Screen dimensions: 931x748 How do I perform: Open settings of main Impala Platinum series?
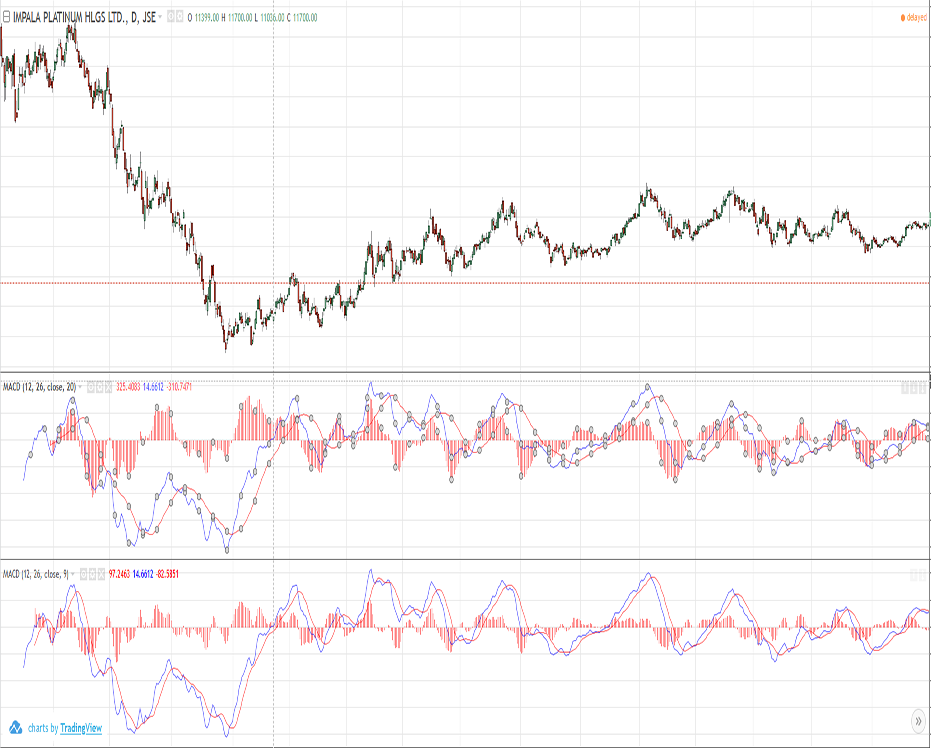point(179,17)
